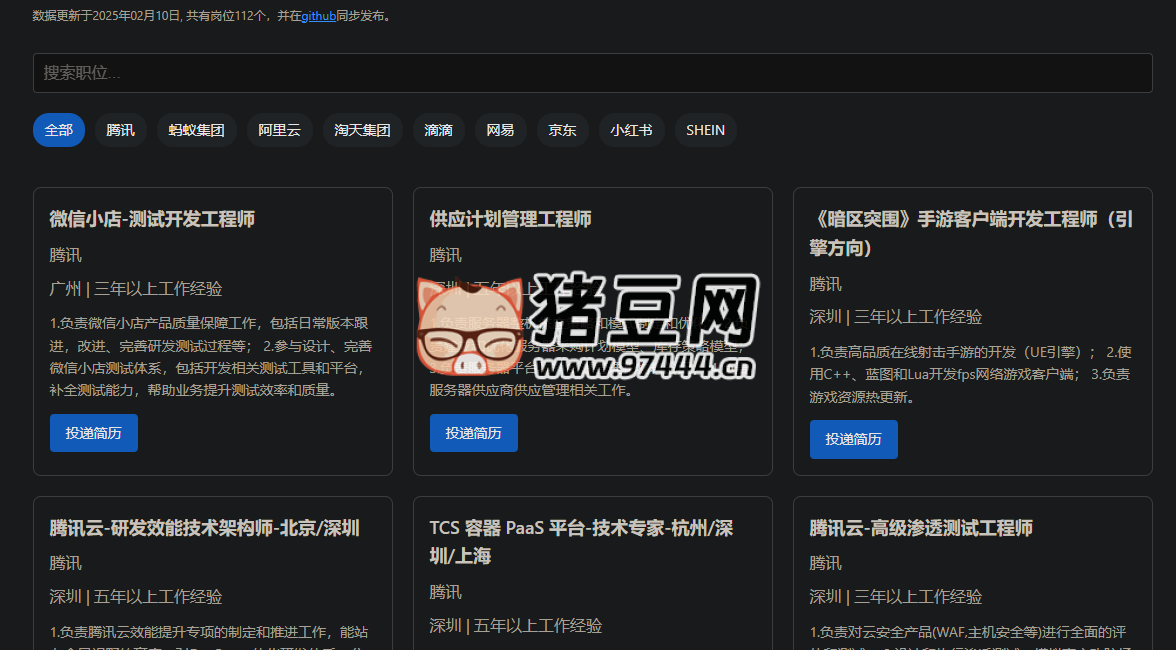
Task: Submit resume for 暗区突围 手游客户端开发工程师
Action: point(854,439)
